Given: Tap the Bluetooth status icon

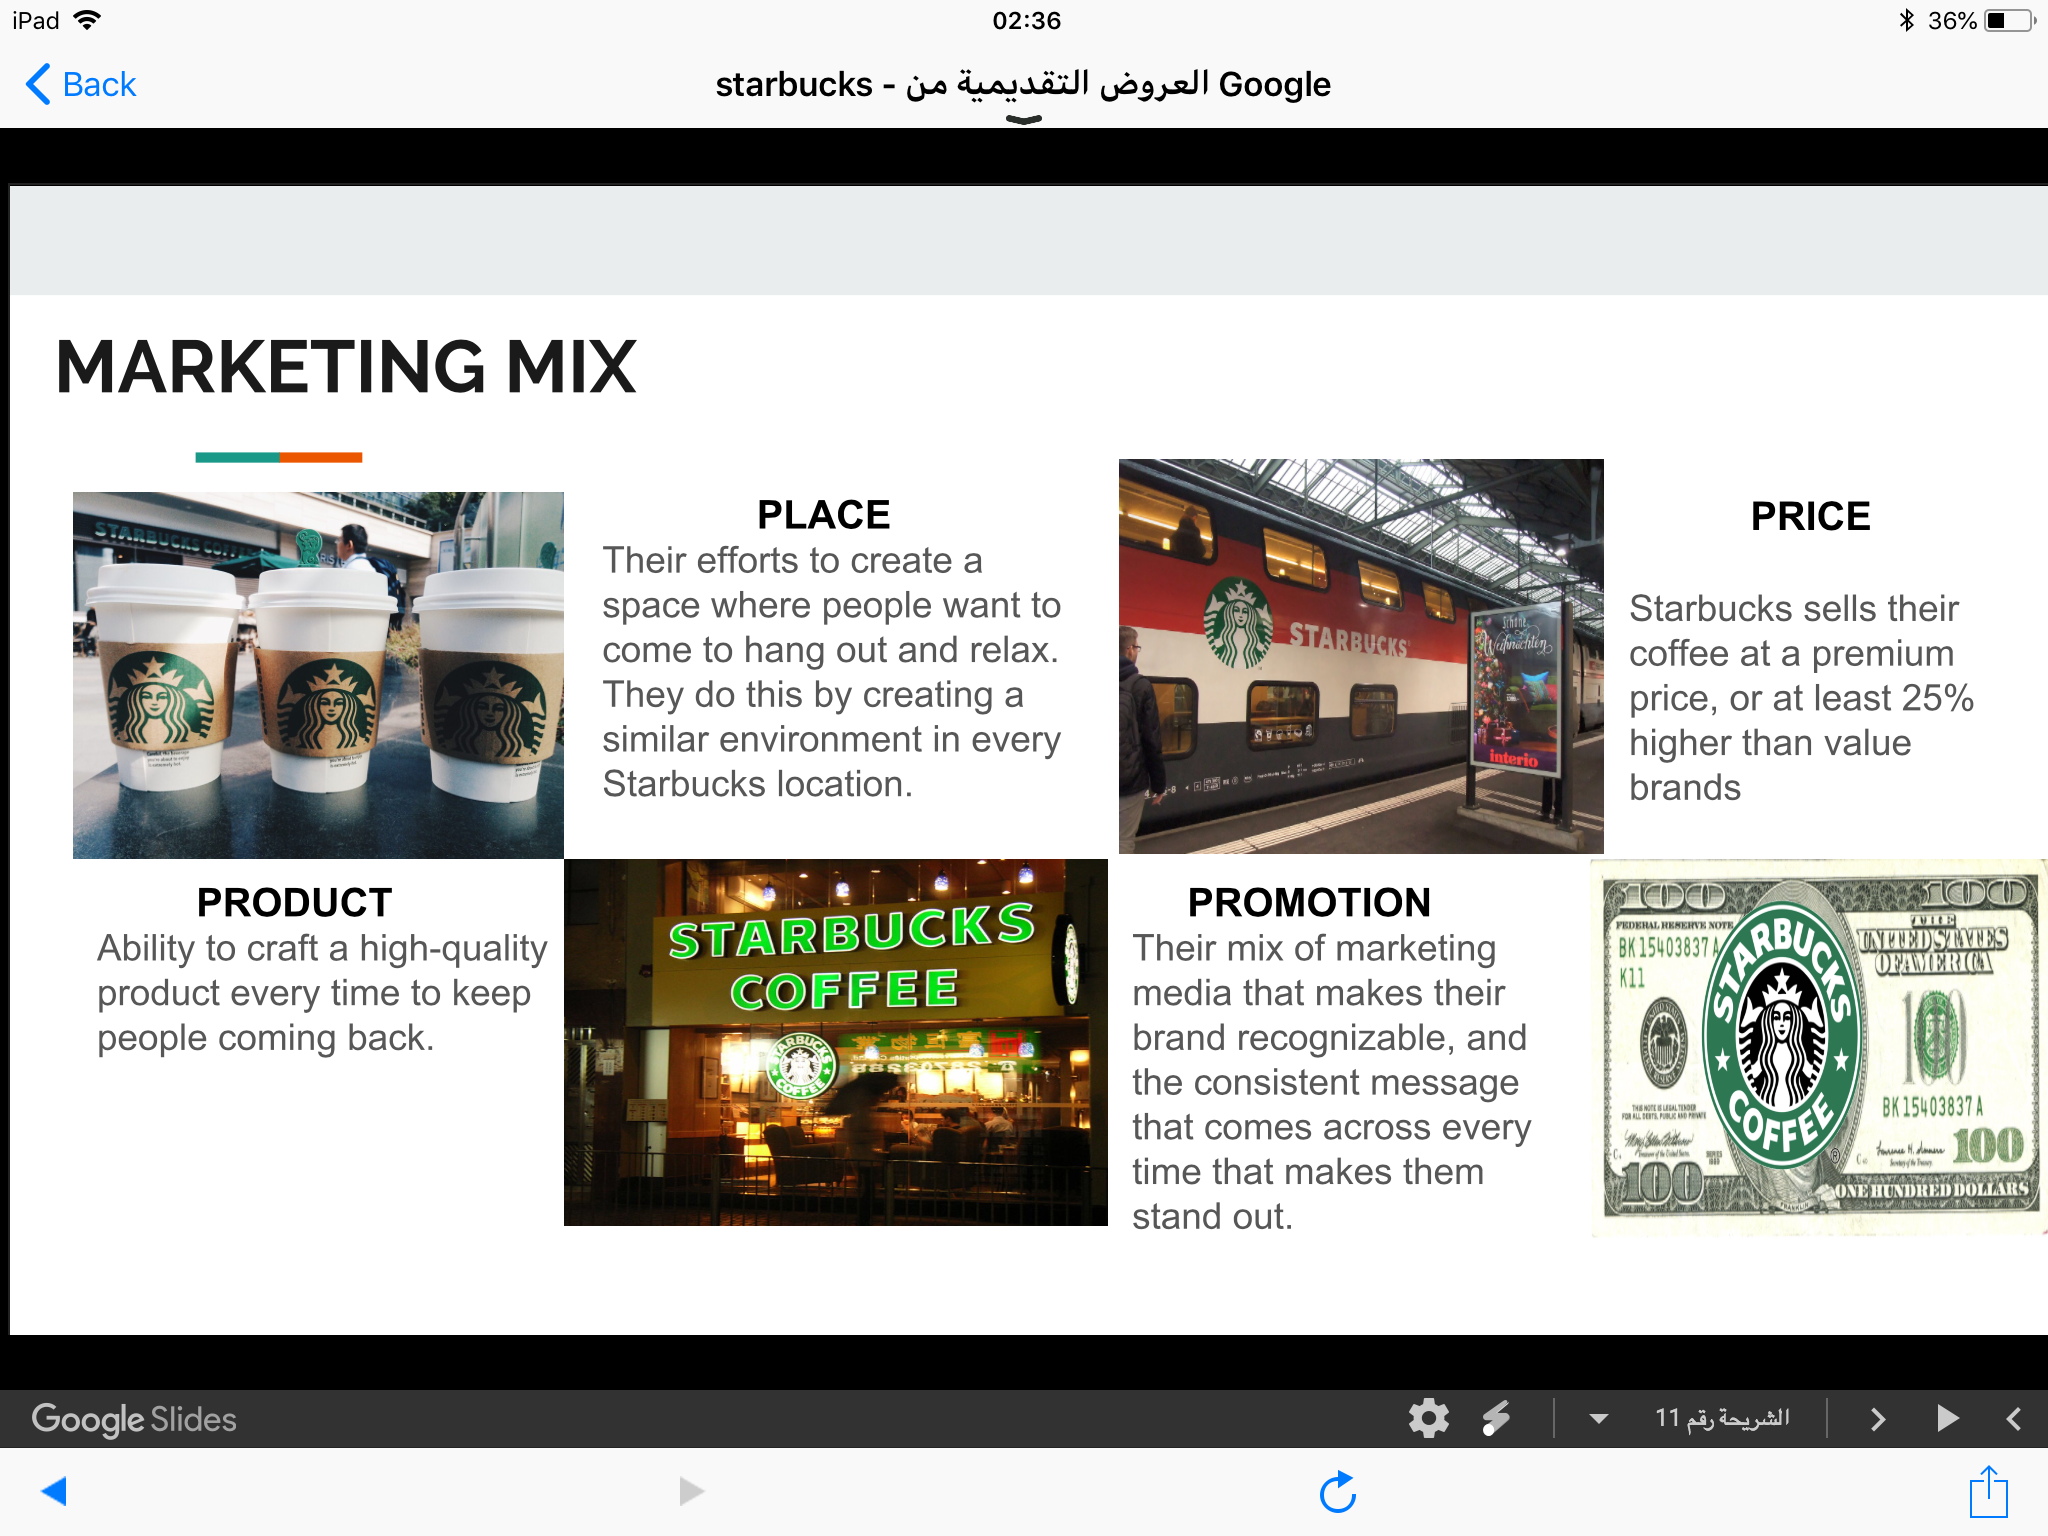Looking at the screenshot, I should tap(1907, 20).
